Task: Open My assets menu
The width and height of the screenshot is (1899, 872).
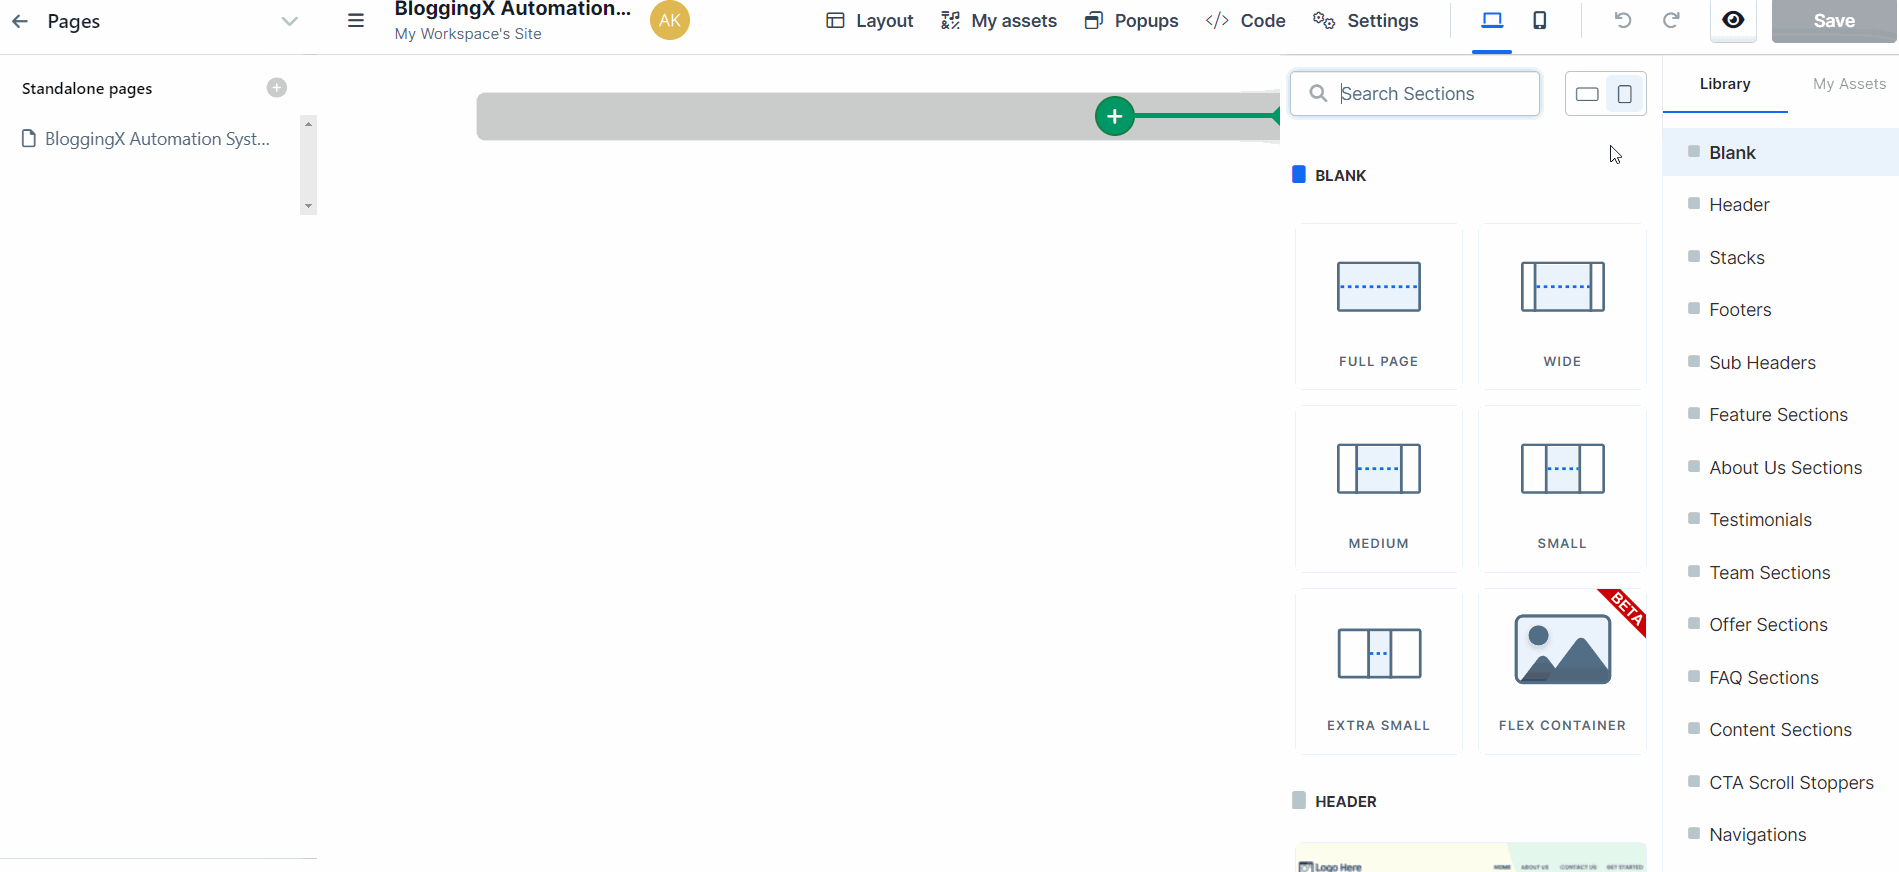Action: click(999, 21)
